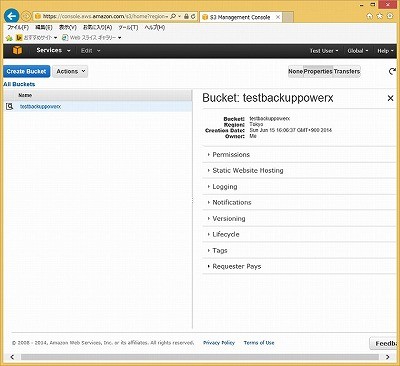Click the browser address bar URL field
The width and height of the screenshot is (400, 366).
click(x=105, y=16)
